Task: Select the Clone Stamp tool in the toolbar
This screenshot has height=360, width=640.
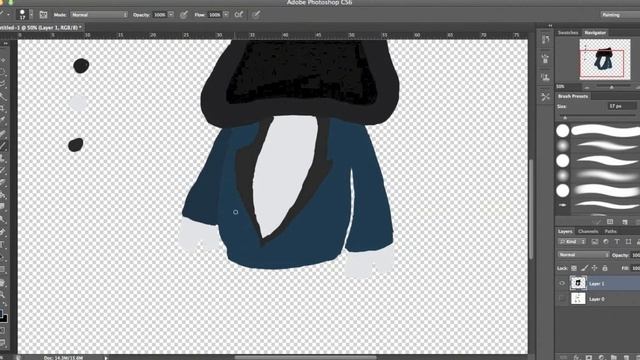Action: (3, 158)
